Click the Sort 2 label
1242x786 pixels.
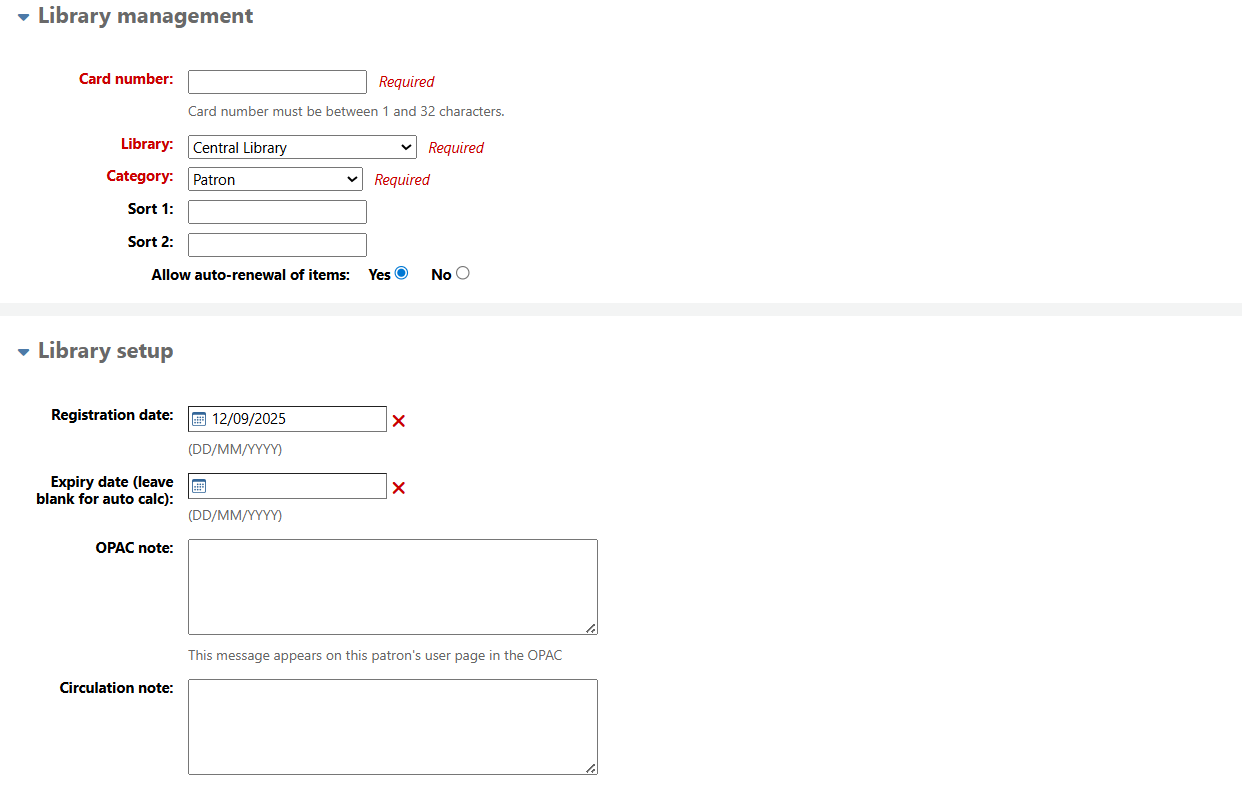coord(150,242)
